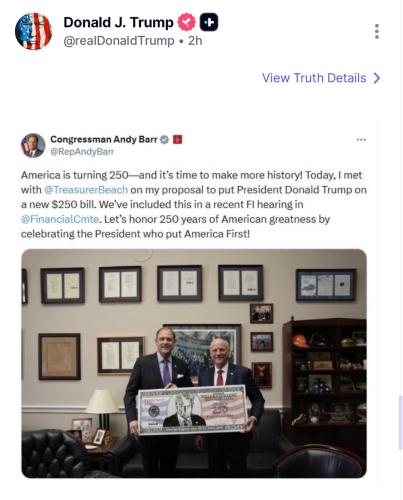Click the dark plus badge icon

click(x=209, y=22)
